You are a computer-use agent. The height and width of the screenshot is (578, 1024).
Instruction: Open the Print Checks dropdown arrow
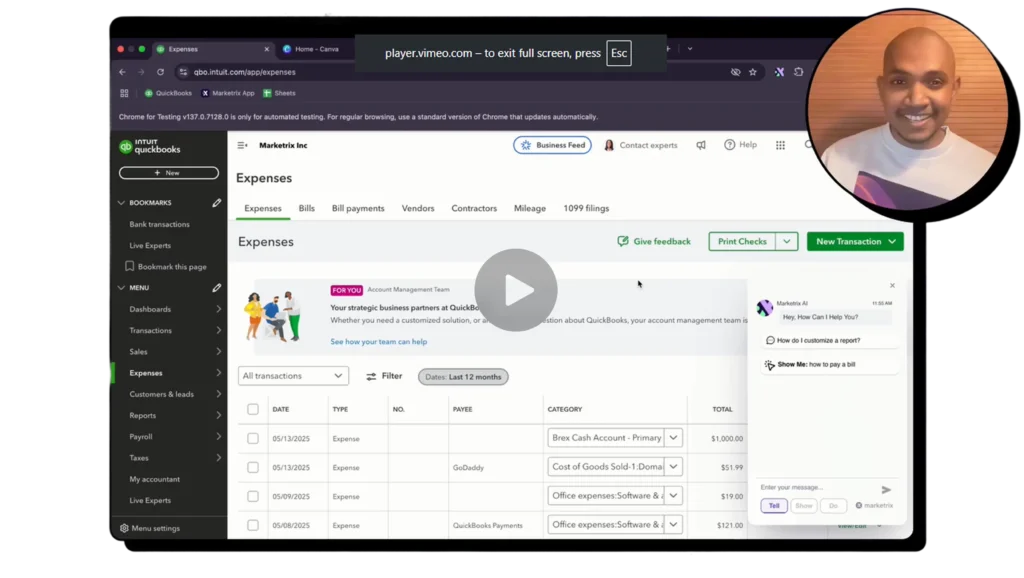[x=787, y=242]
